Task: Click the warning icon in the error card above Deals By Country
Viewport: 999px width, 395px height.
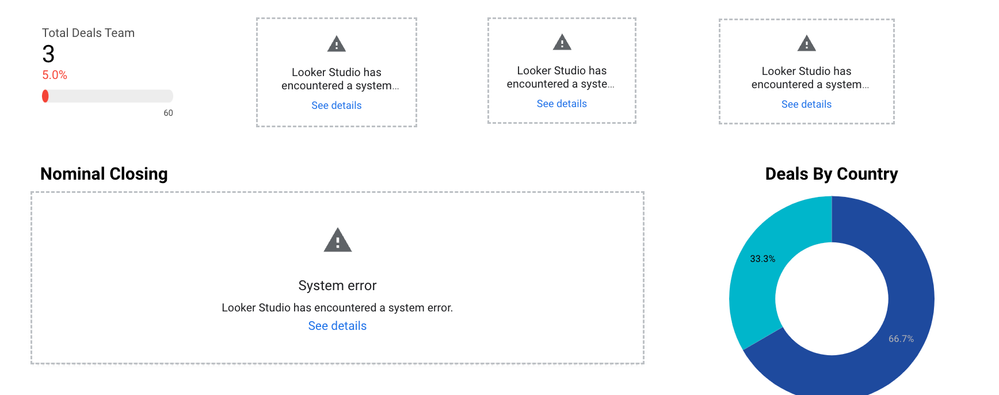Action: coord(807,43)
